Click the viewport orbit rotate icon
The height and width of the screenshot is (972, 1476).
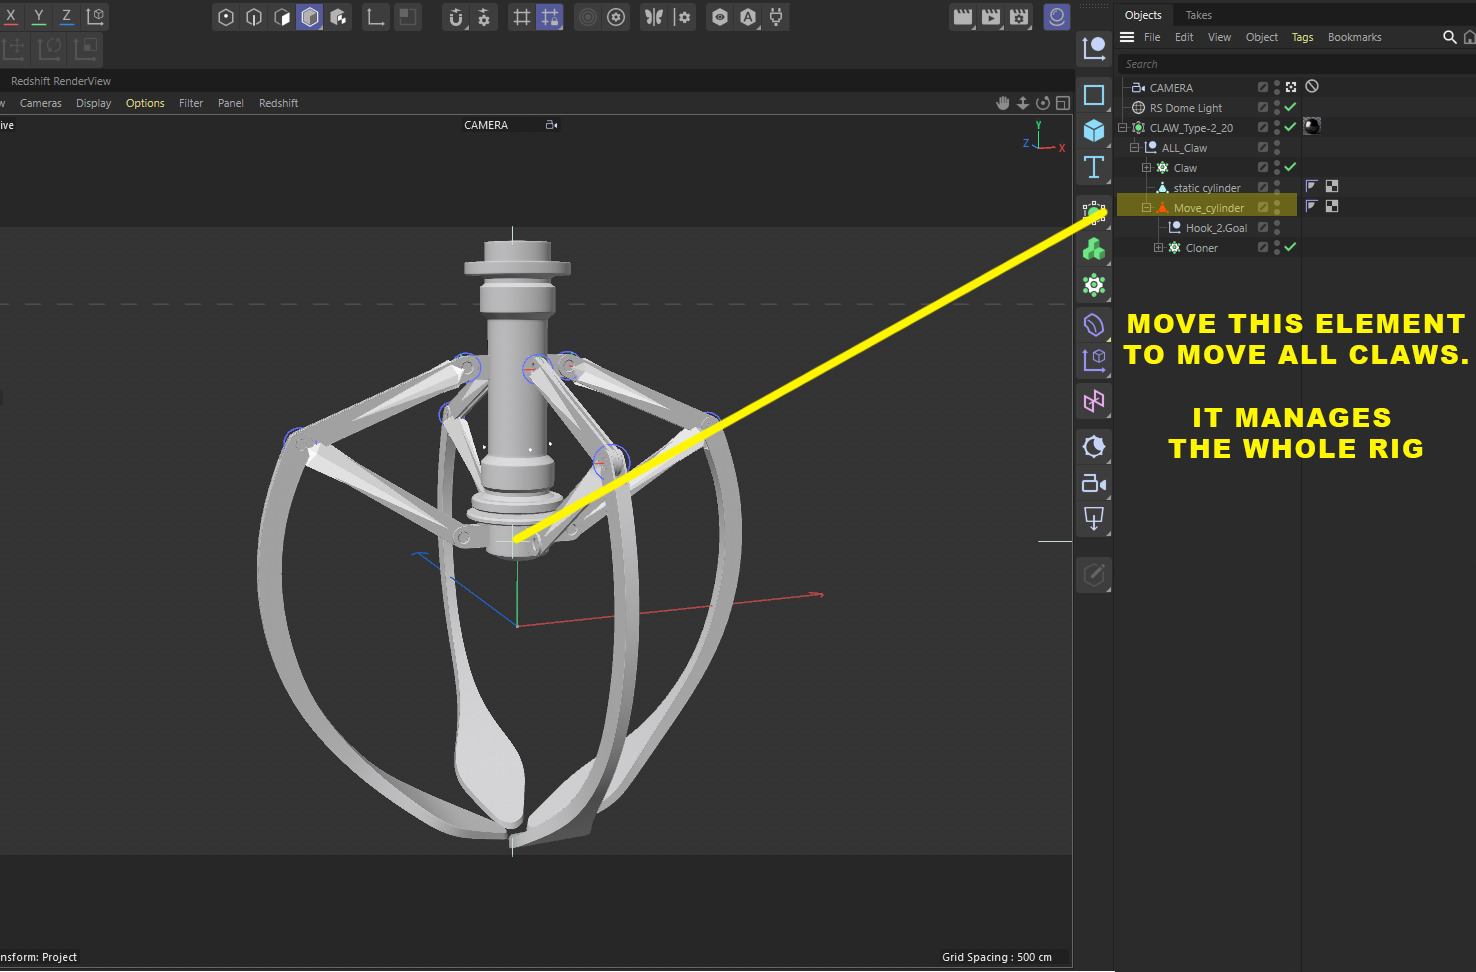pos(1043,103)
